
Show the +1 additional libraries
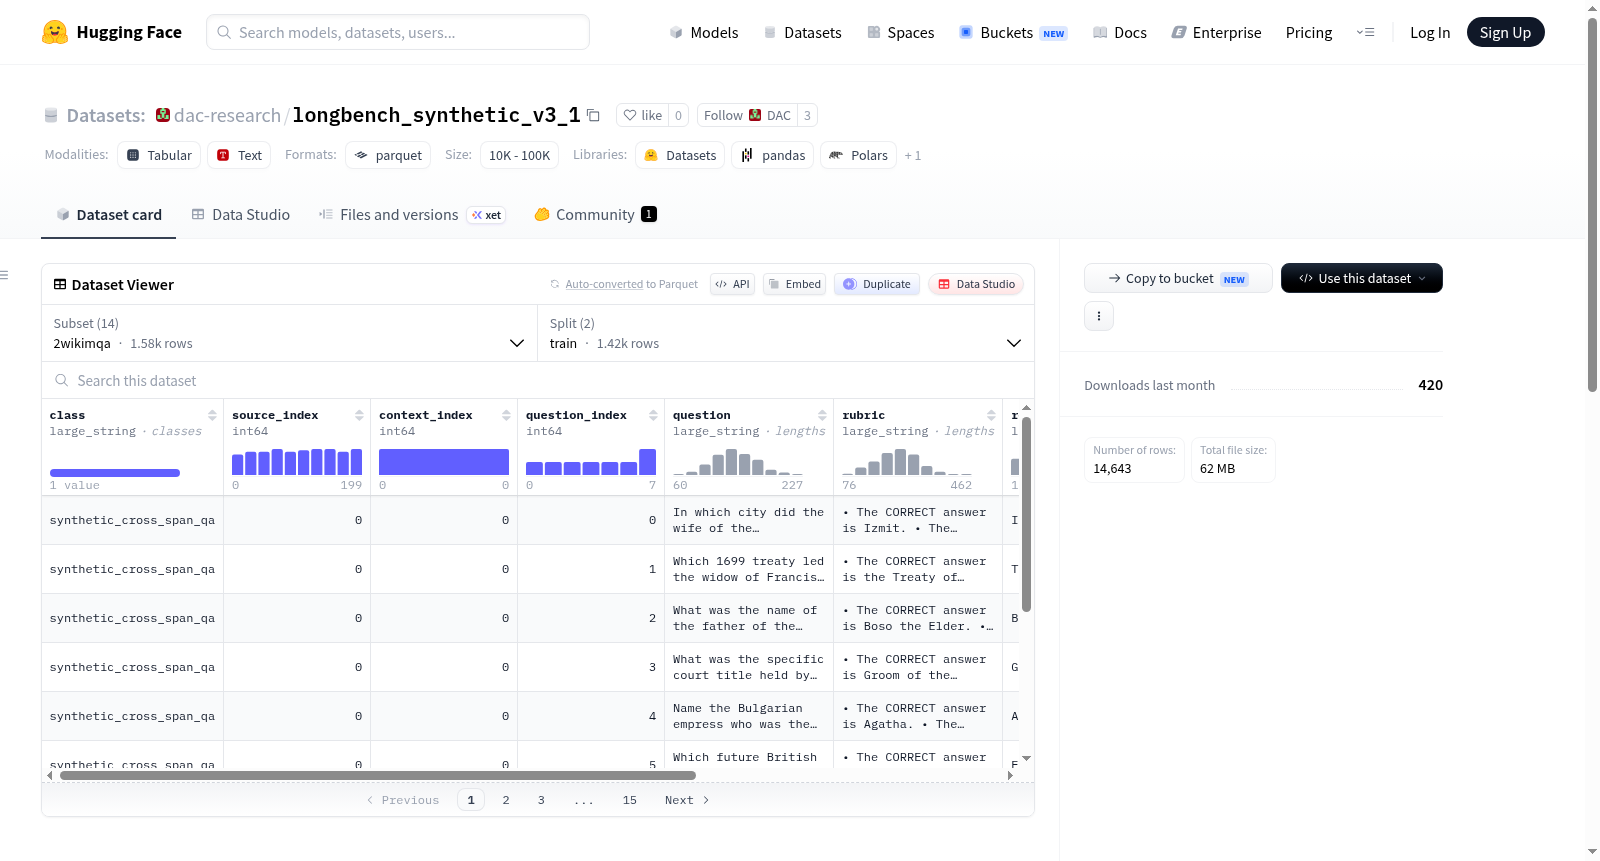(913, 155)
